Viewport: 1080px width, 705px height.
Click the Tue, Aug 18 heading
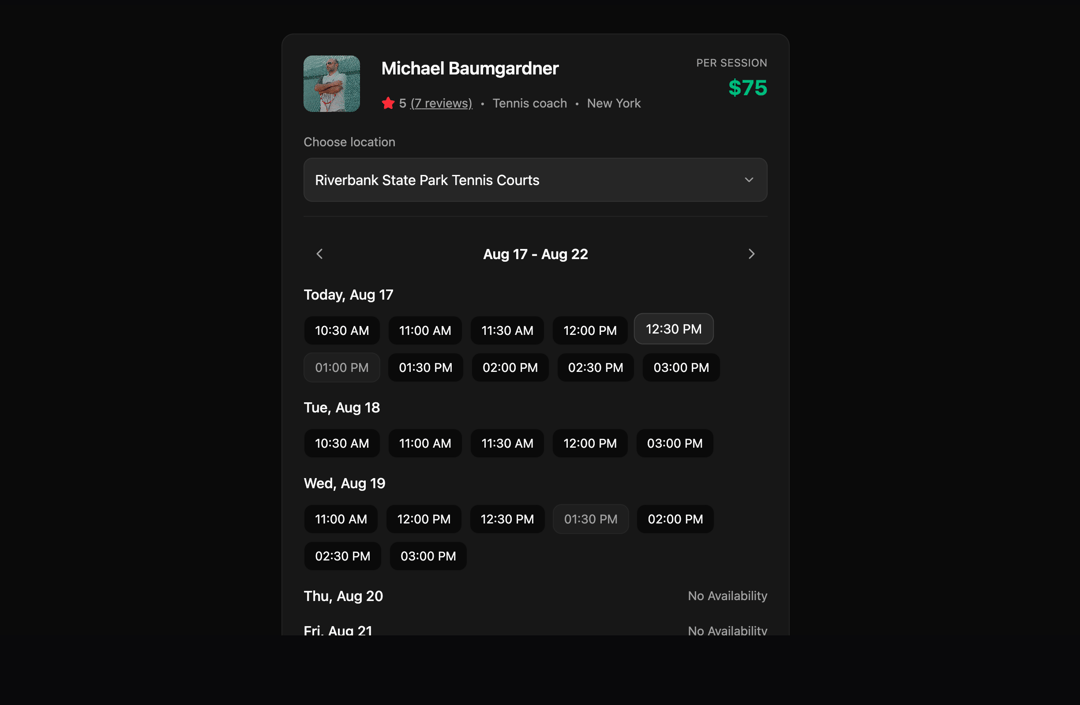[342, 408]
